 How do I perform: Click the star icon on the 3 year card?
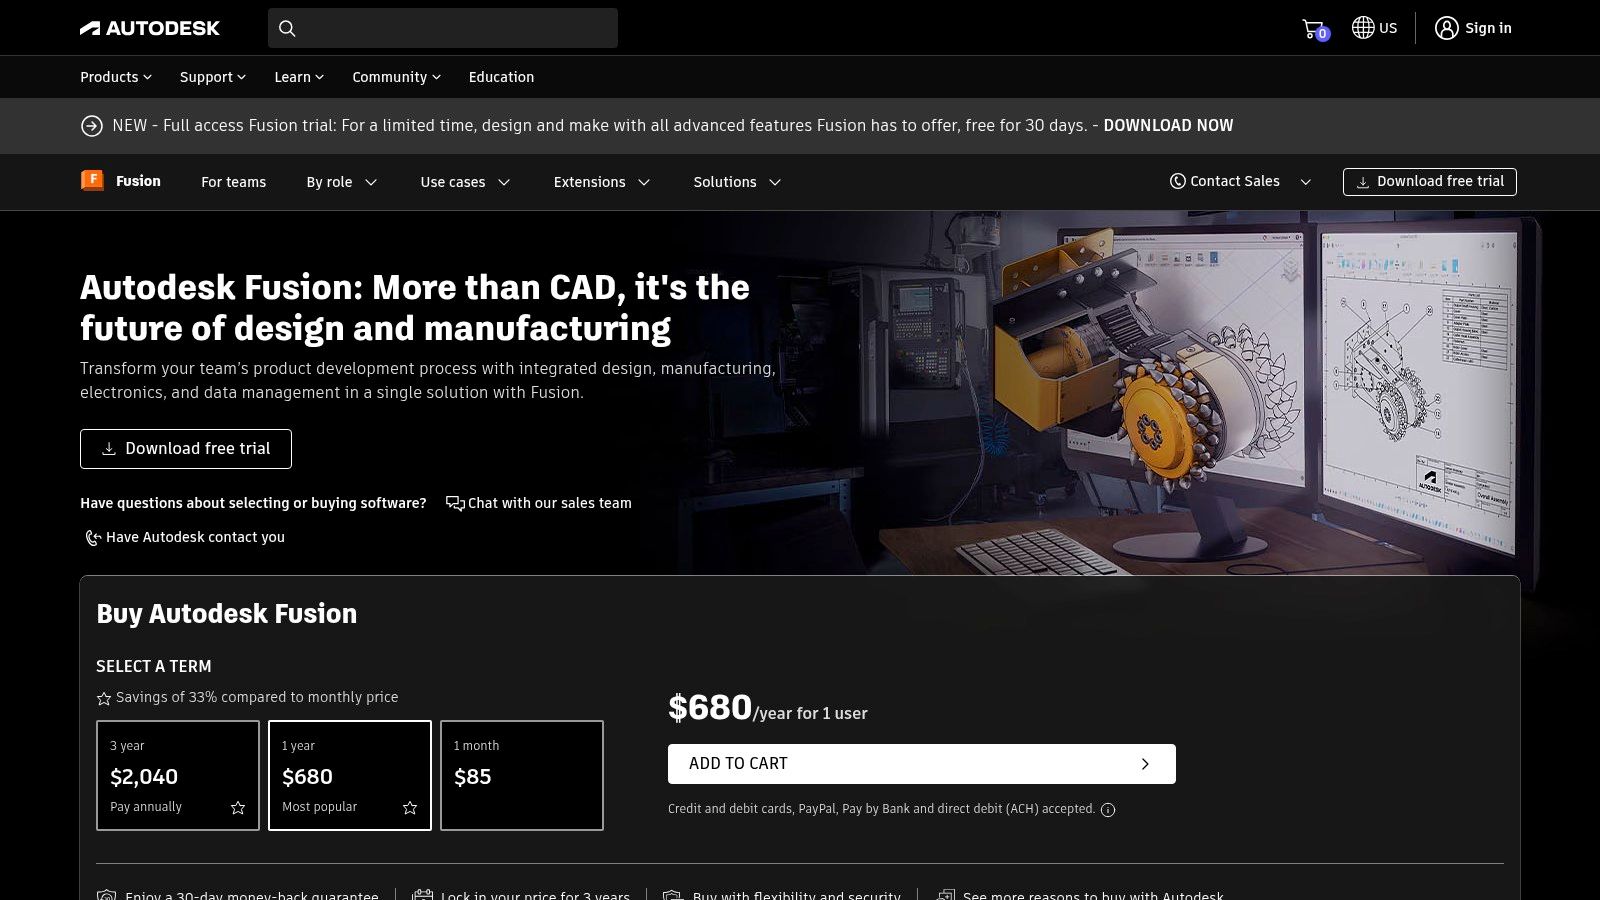tap(238, 808)
